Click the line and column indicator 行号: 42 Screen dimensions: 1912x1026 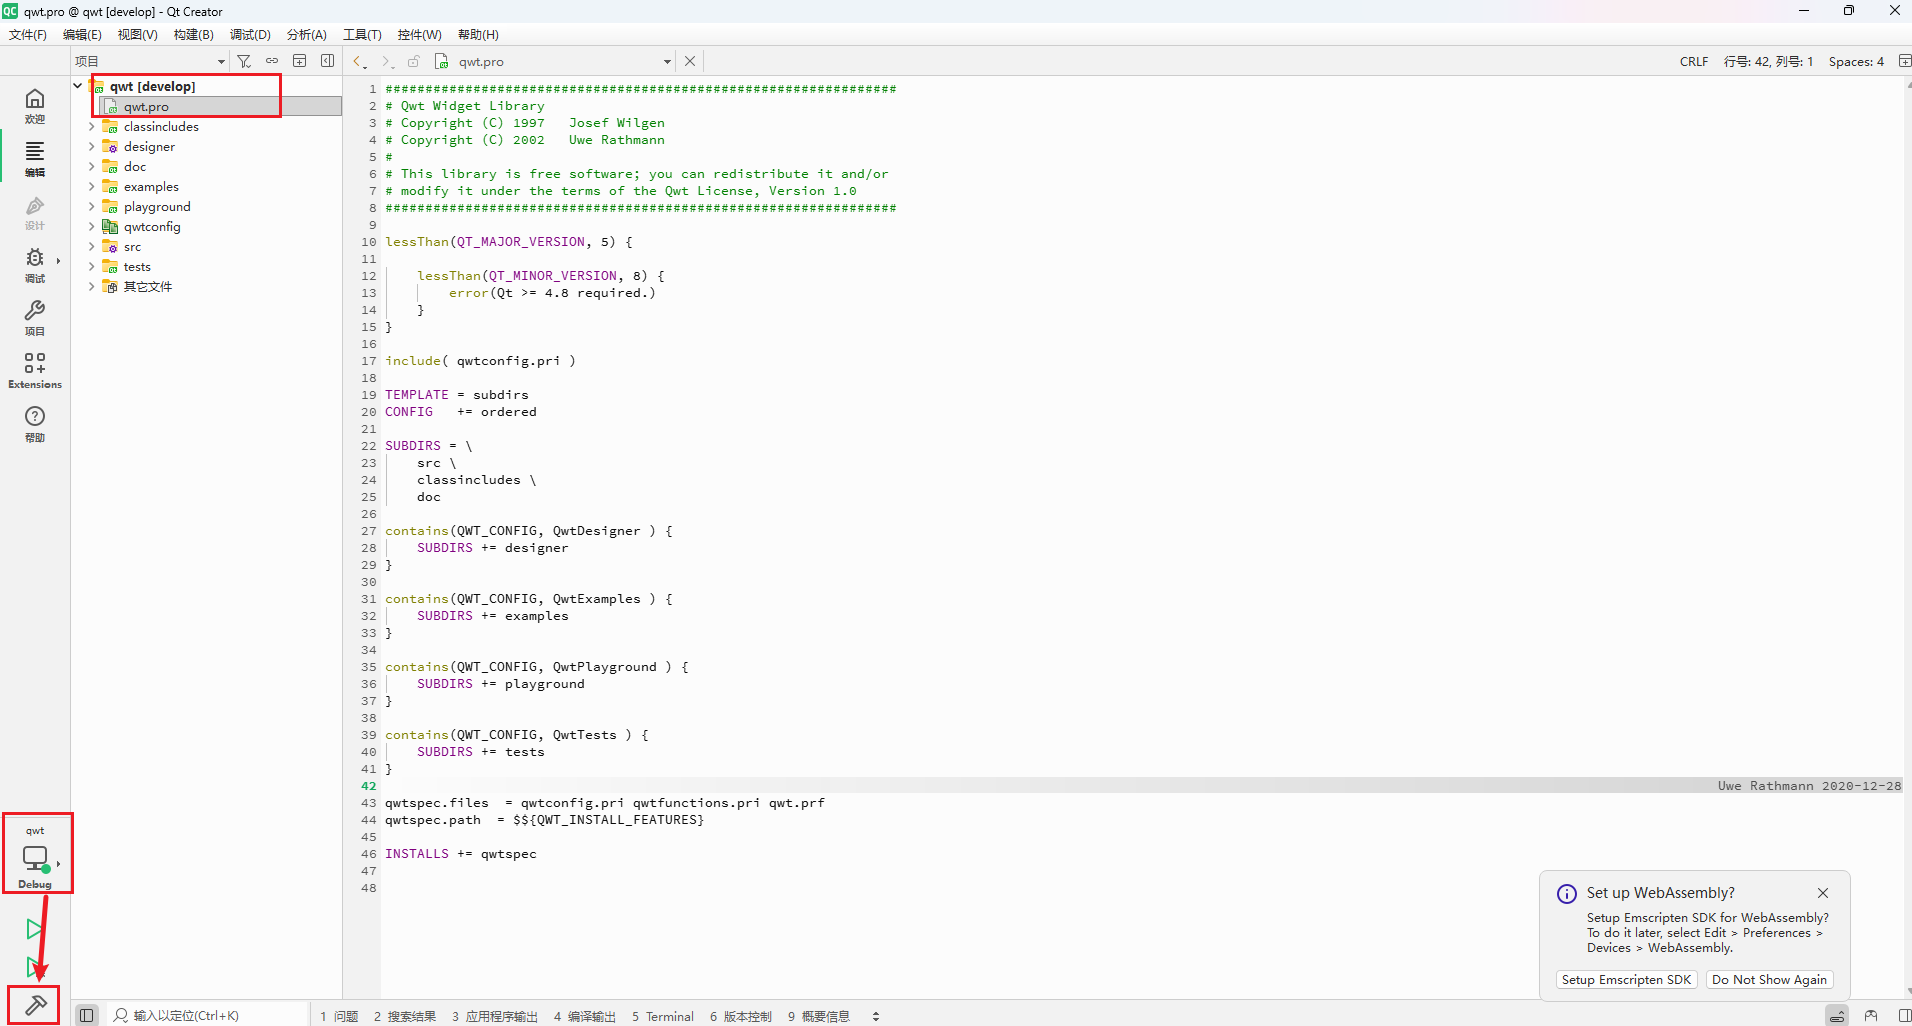[x=1768, y=62]
